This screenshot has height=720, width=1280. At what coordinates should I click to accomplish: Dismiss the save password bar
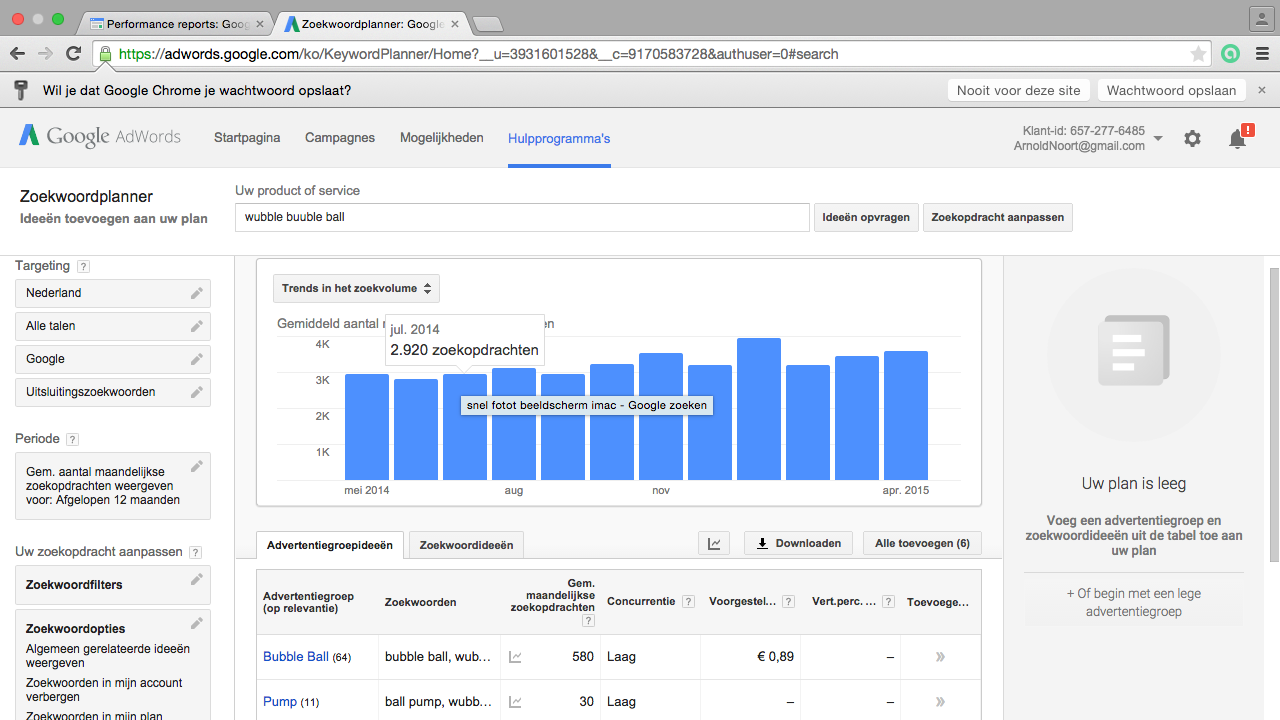1262,90
